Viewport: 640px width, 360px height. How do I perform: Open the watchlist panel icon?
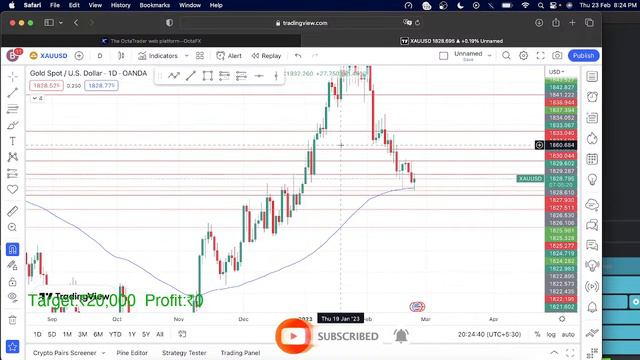[x=592, y=76]
